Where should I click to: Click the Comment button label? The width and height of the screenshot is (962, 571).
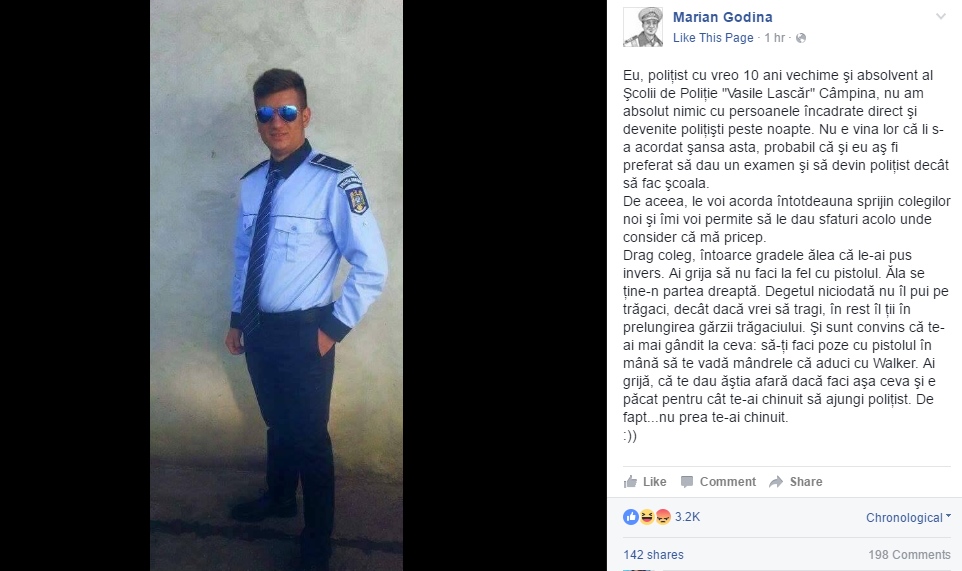(x=728, y=482)
